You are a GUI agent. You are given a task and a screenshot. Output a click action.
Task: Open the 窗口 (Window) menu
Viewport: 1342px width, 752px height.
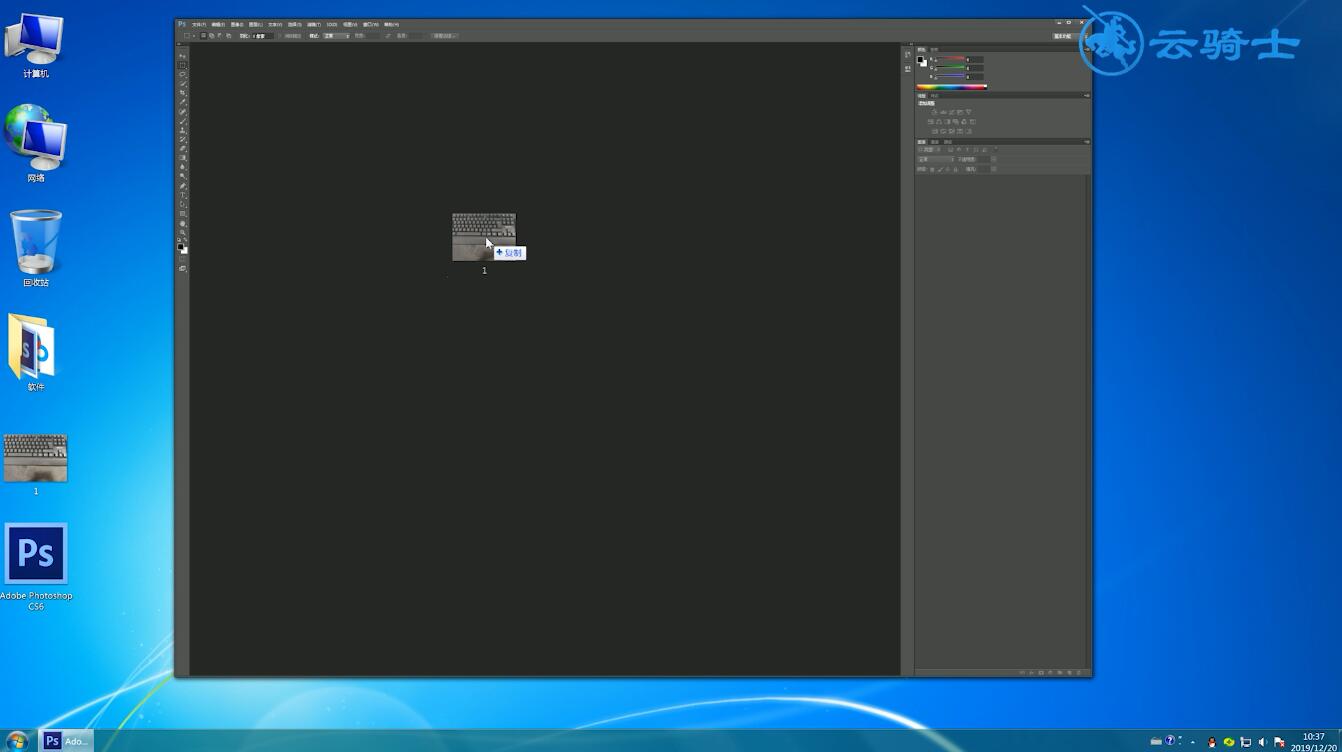click(x=371, y=25)
